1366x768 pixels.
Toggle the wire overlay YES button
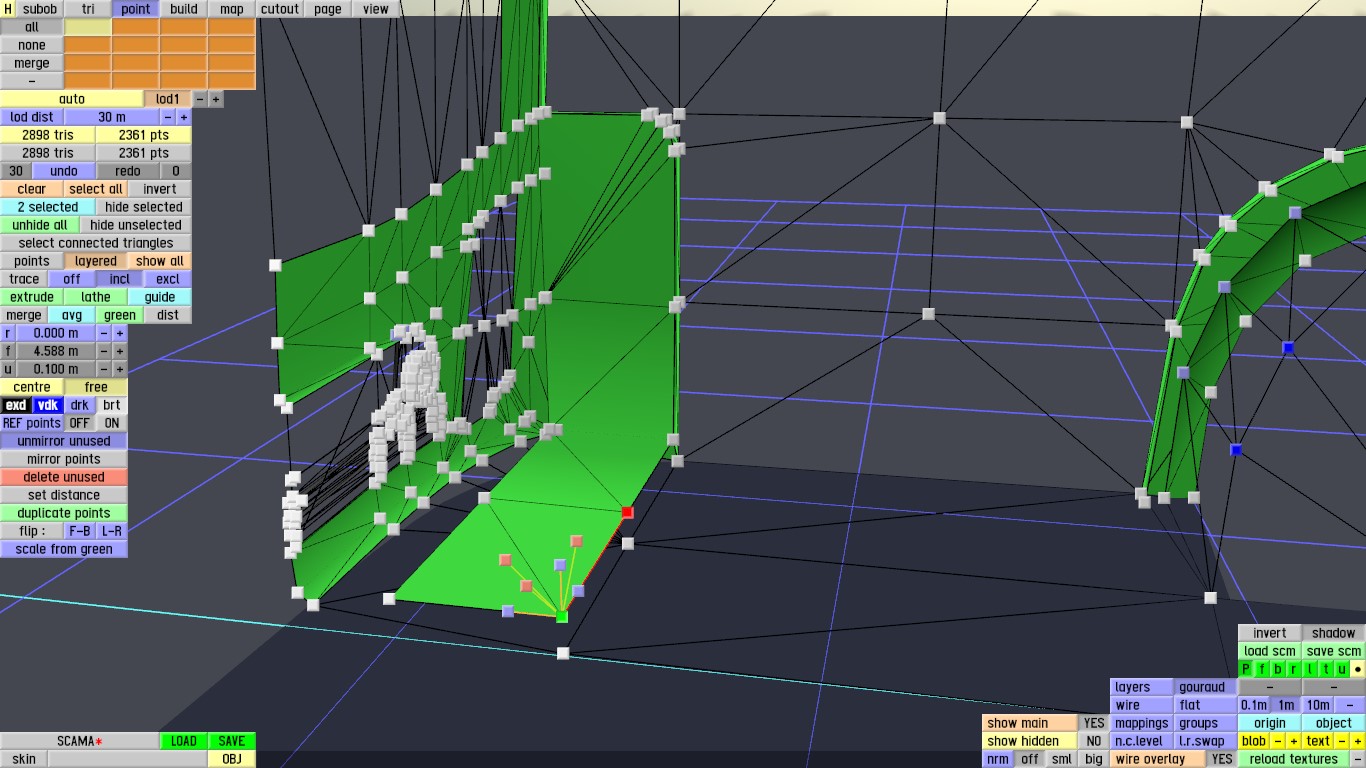1222,759
